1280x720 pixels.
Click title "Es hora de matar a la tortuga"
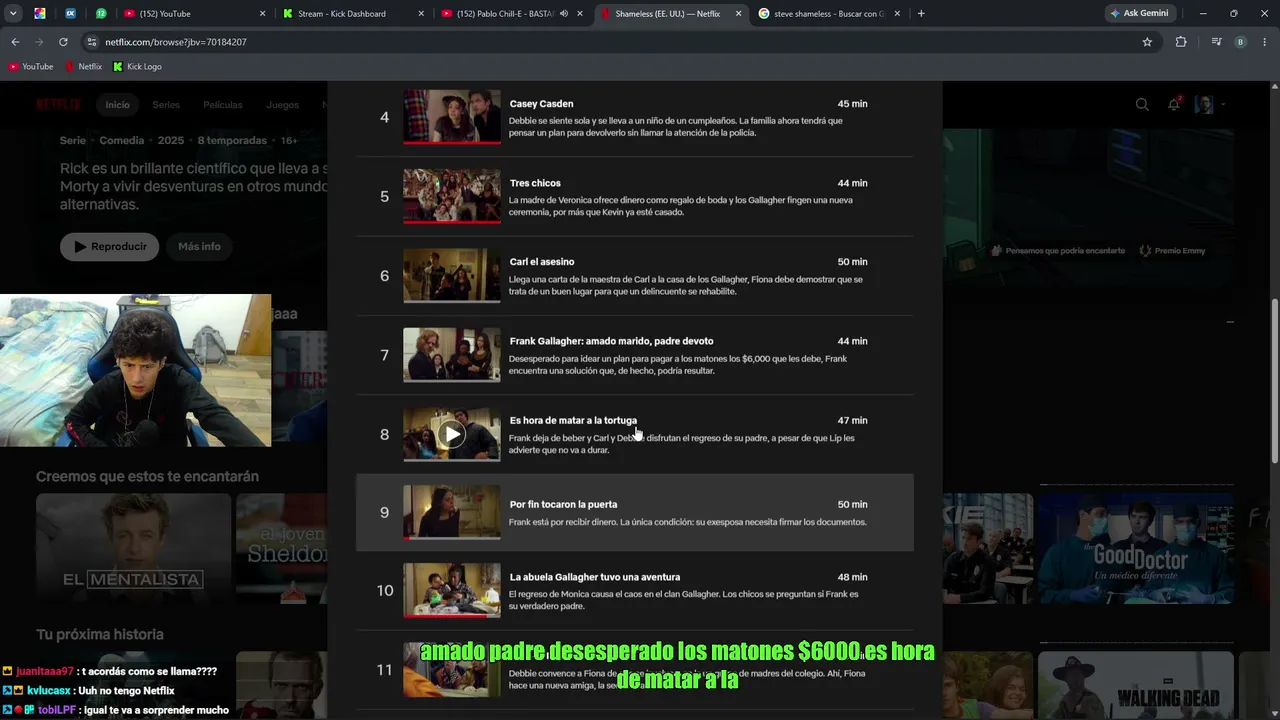[573, 420]
